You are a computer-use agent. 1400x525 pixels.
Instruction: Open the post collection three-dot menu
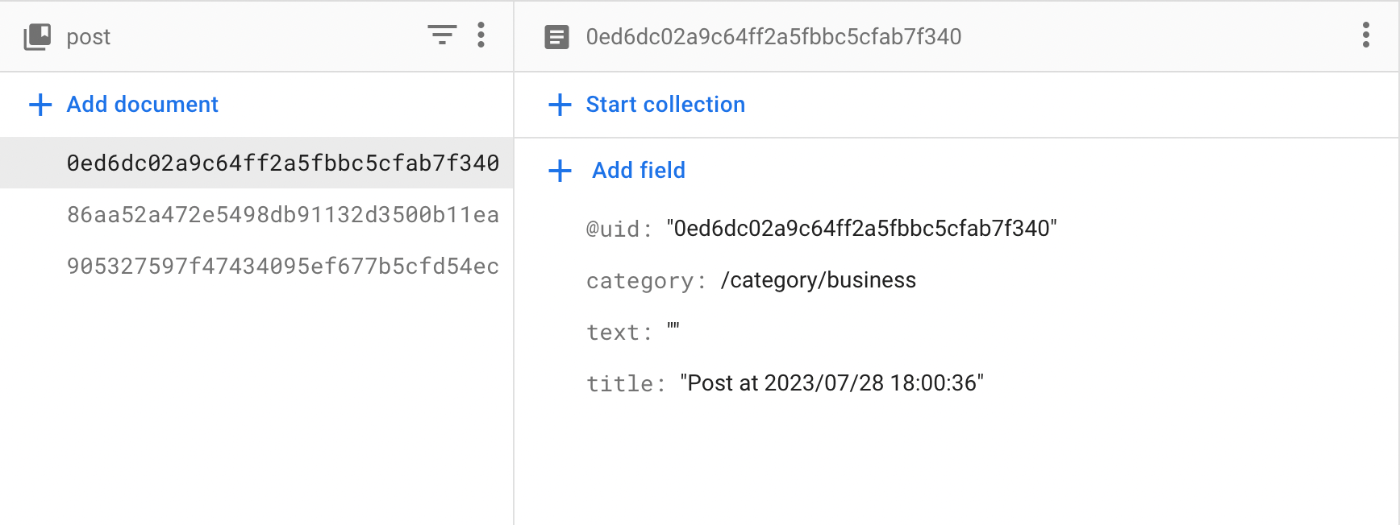click(x=481, y=36)
